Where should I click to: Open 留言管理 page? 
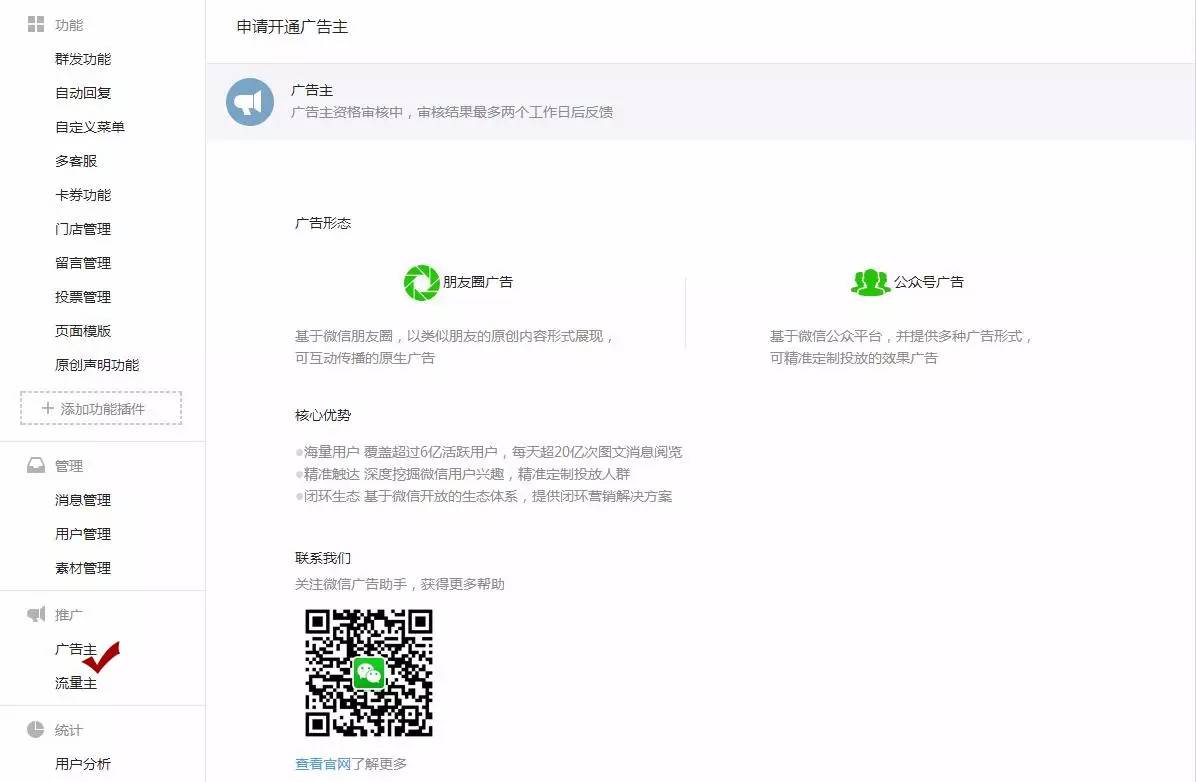click(x=83, y=263)
